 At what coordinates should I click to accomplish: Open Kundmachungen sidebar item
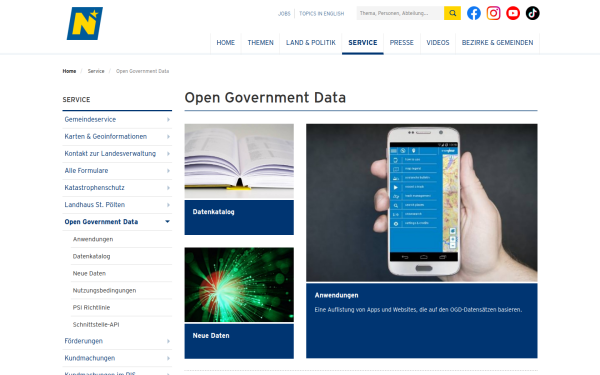90,358
